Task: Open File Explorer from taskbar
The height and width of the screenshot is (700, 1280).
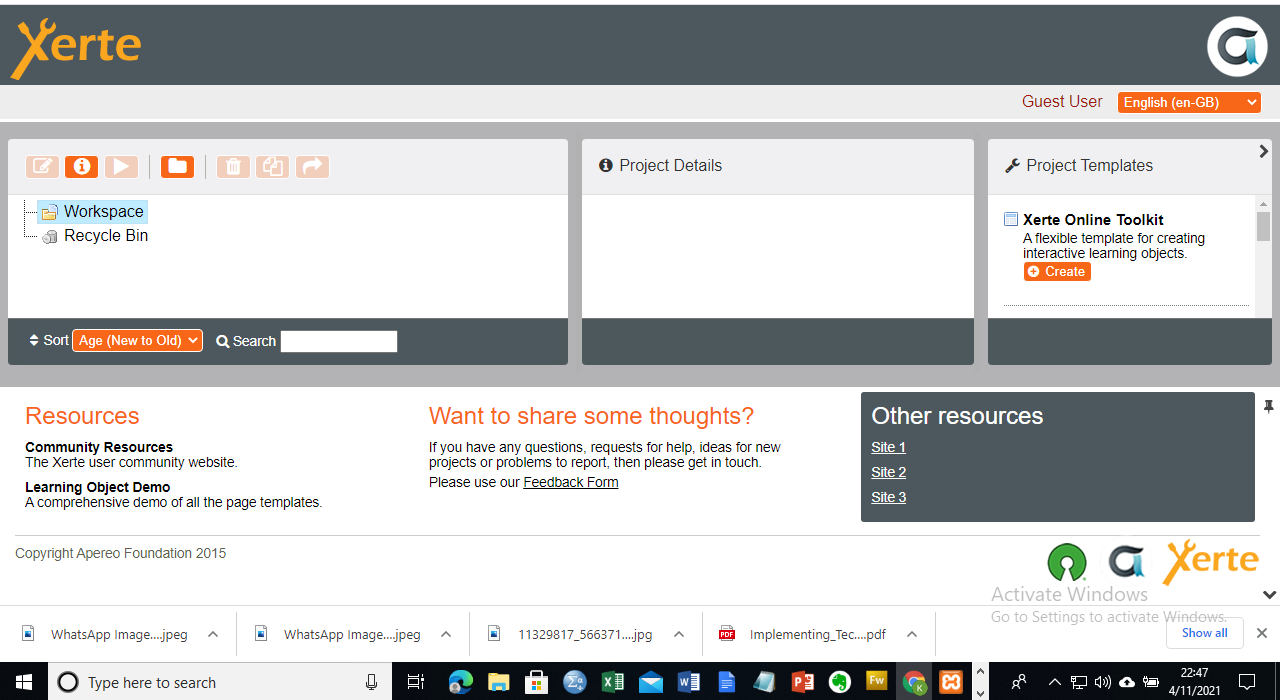Action: (499, 682)
